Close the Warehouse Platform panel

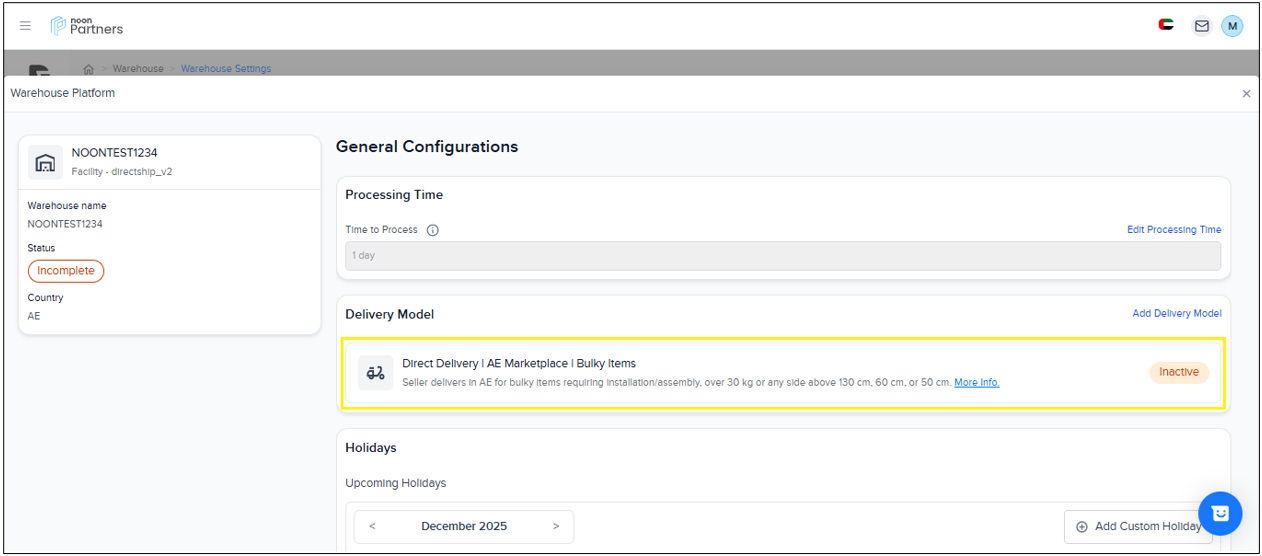(1246, 93)
